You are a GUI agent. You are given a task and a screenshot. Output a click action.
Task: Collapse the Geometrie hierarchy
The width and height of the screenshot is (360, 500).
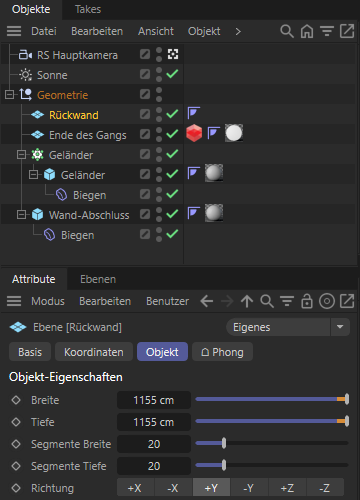(9, 95)
